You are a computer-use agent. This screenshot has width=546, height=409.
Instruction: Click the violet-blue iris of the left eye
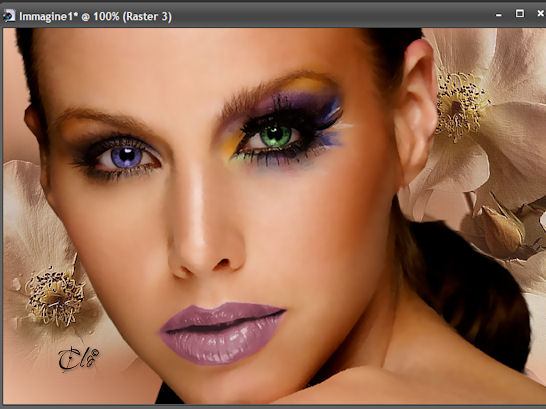(x=126, y=157)
